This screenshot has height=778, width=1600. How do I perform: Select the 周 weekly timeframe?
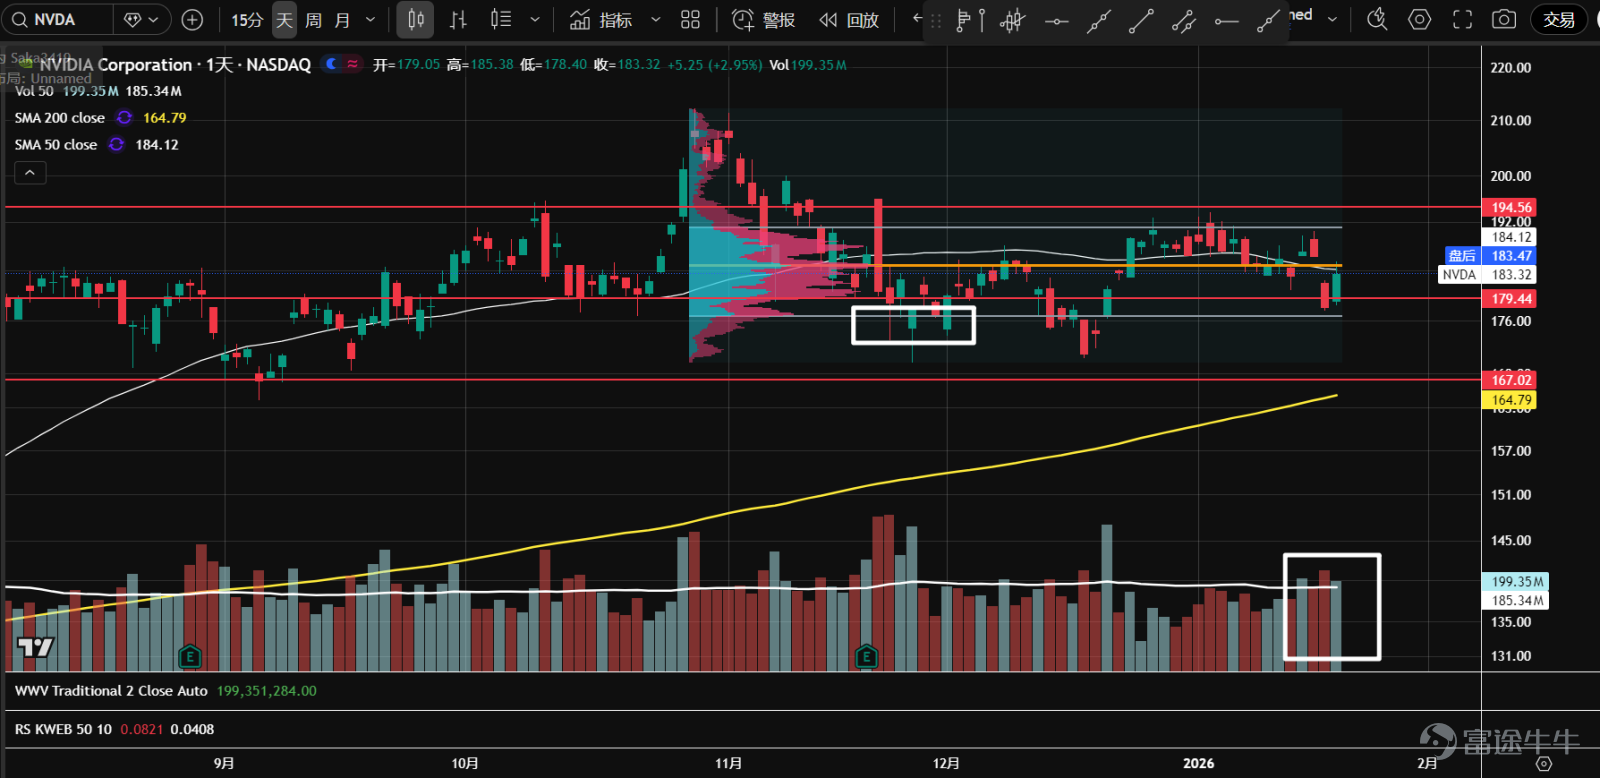click(313, 19)
